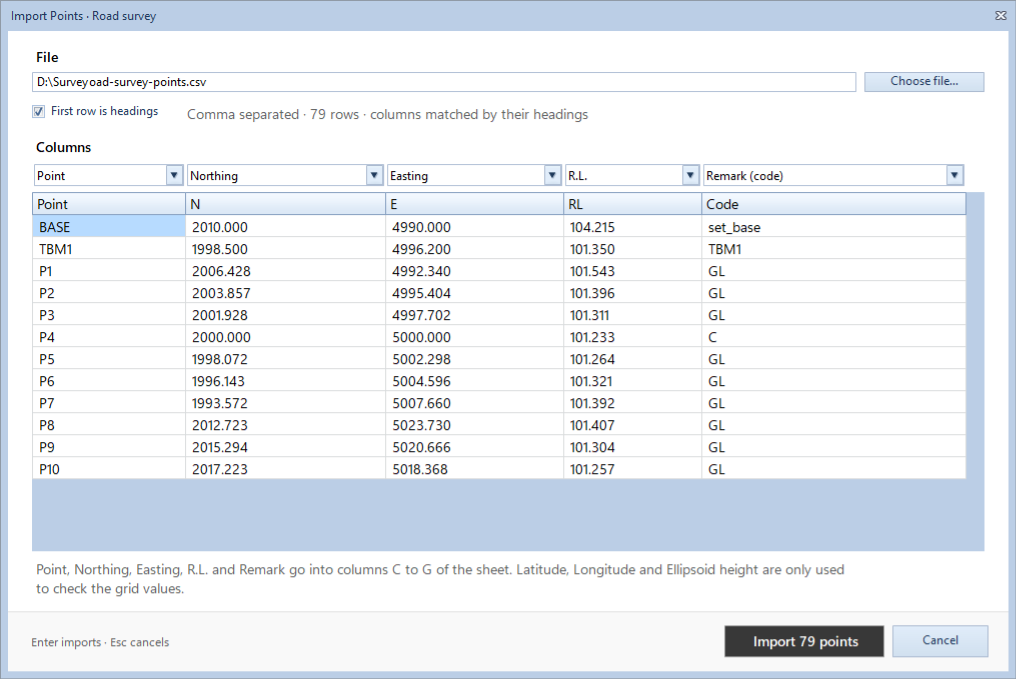Click the TBM1 code cell

833,249
